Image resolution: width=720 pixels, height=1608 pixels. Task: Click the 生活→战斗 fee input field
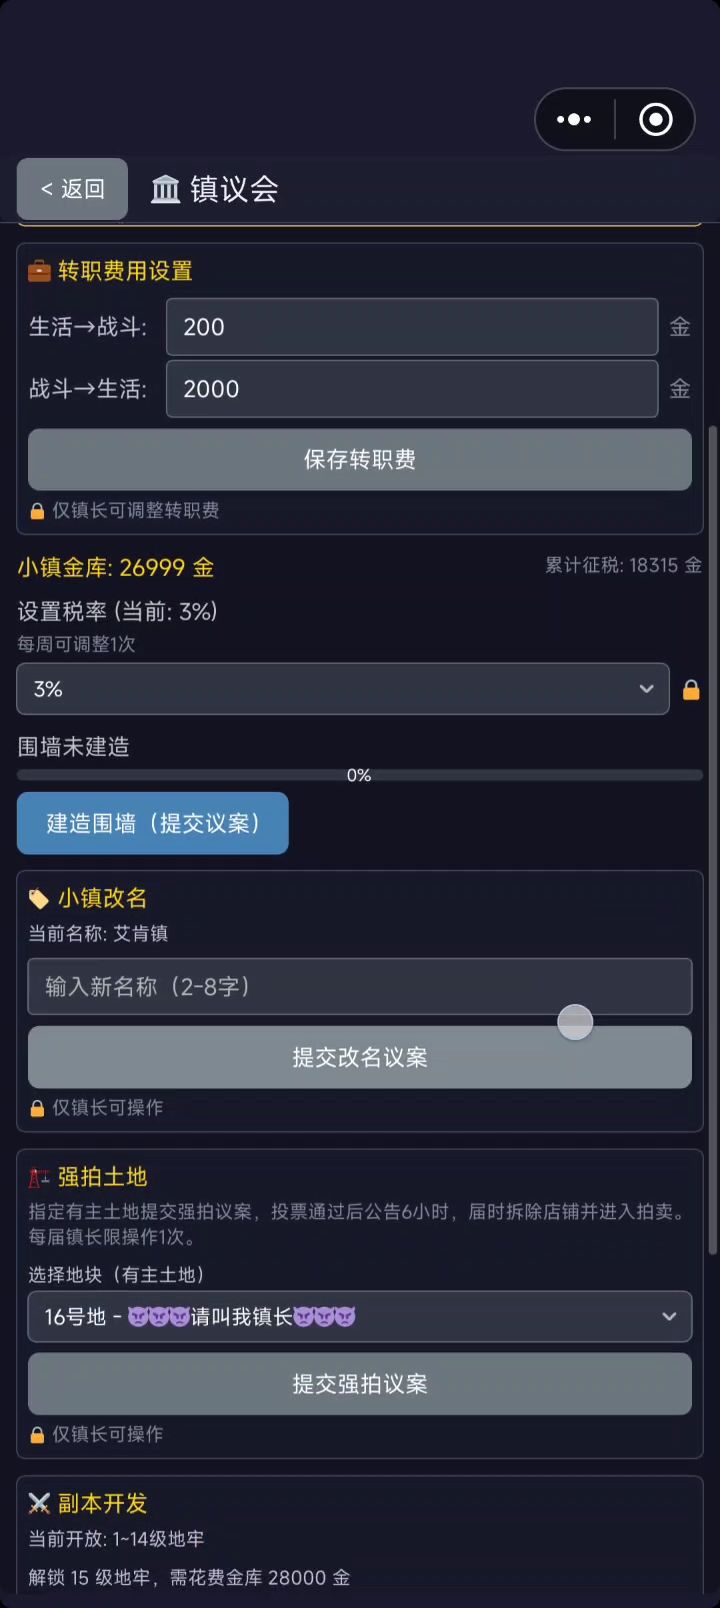click(x=411, y=327)
